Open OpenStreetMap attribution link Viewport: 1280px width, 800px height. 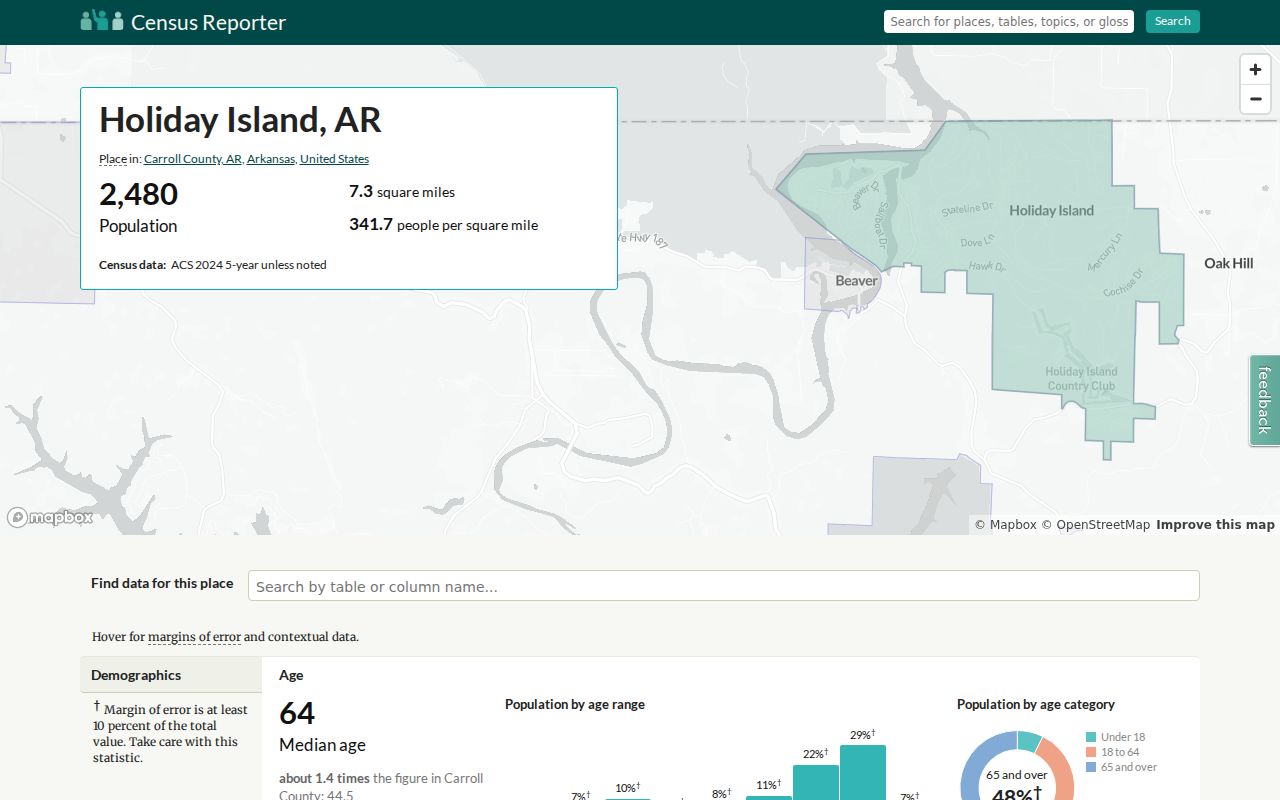(x=1095, y=525)
